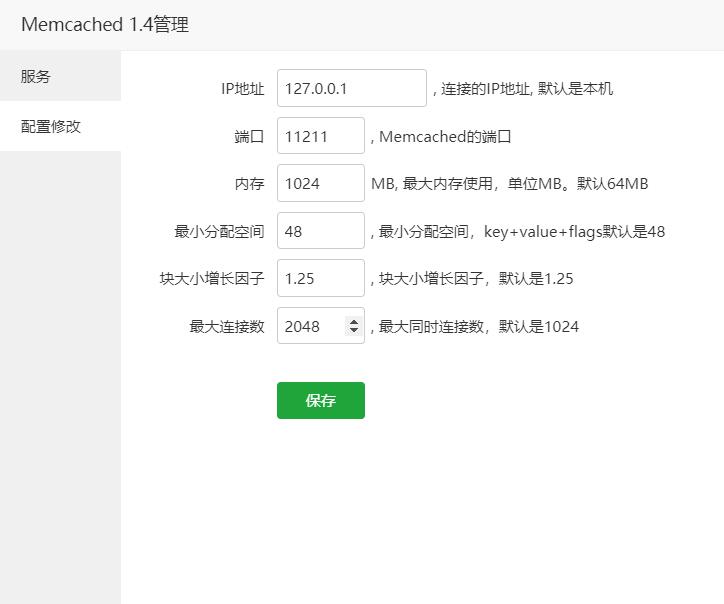Image resolution: width=724 pixels, height=604 pixels.
Task: Click the 端口 field label
Action: [x=249, y=137]
